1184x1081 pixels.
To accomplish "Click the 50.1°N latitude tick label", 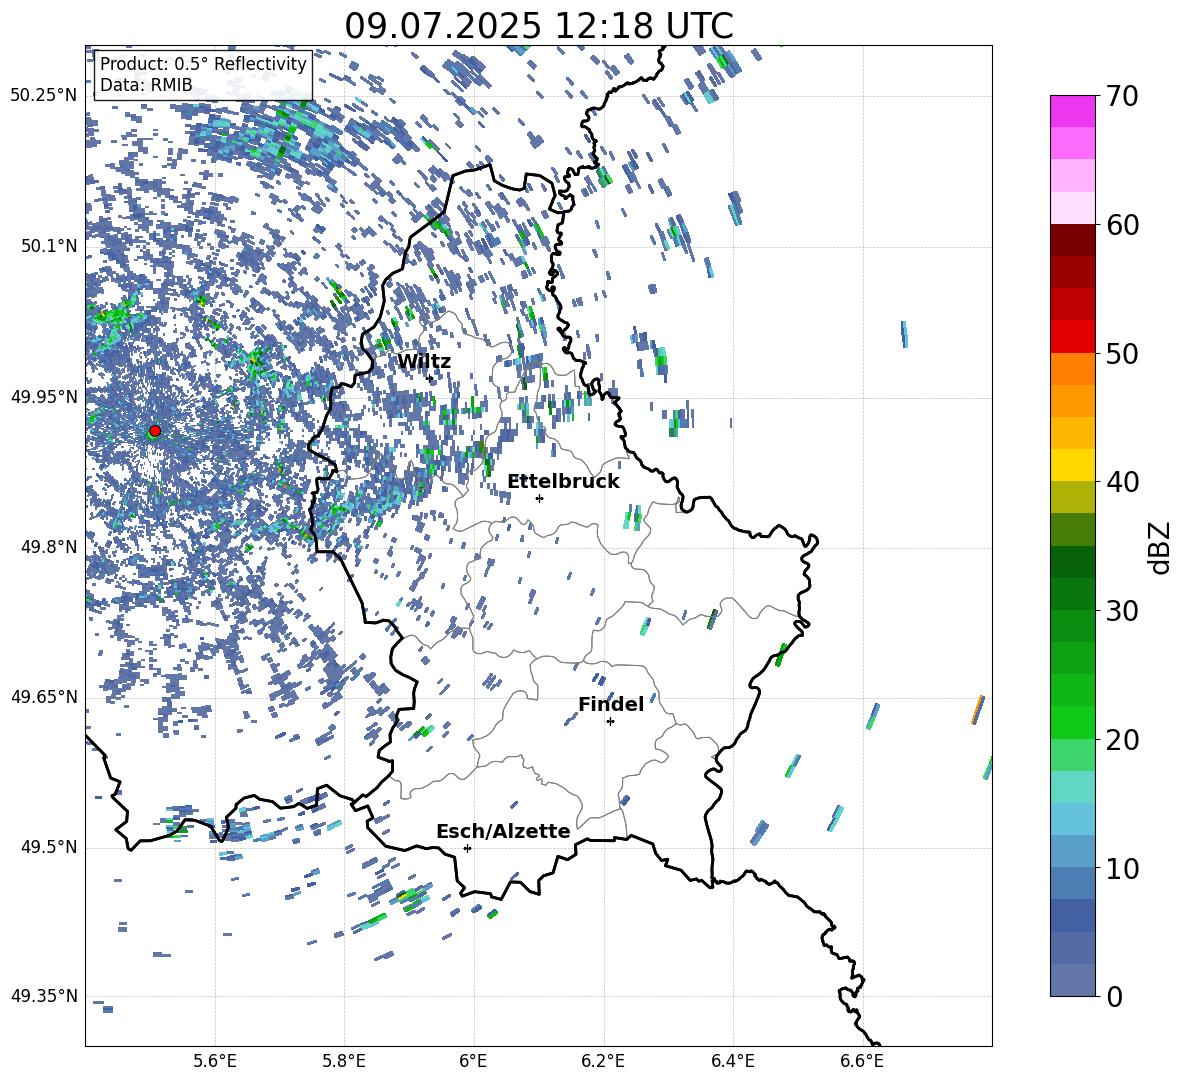I will pos(48,247).
